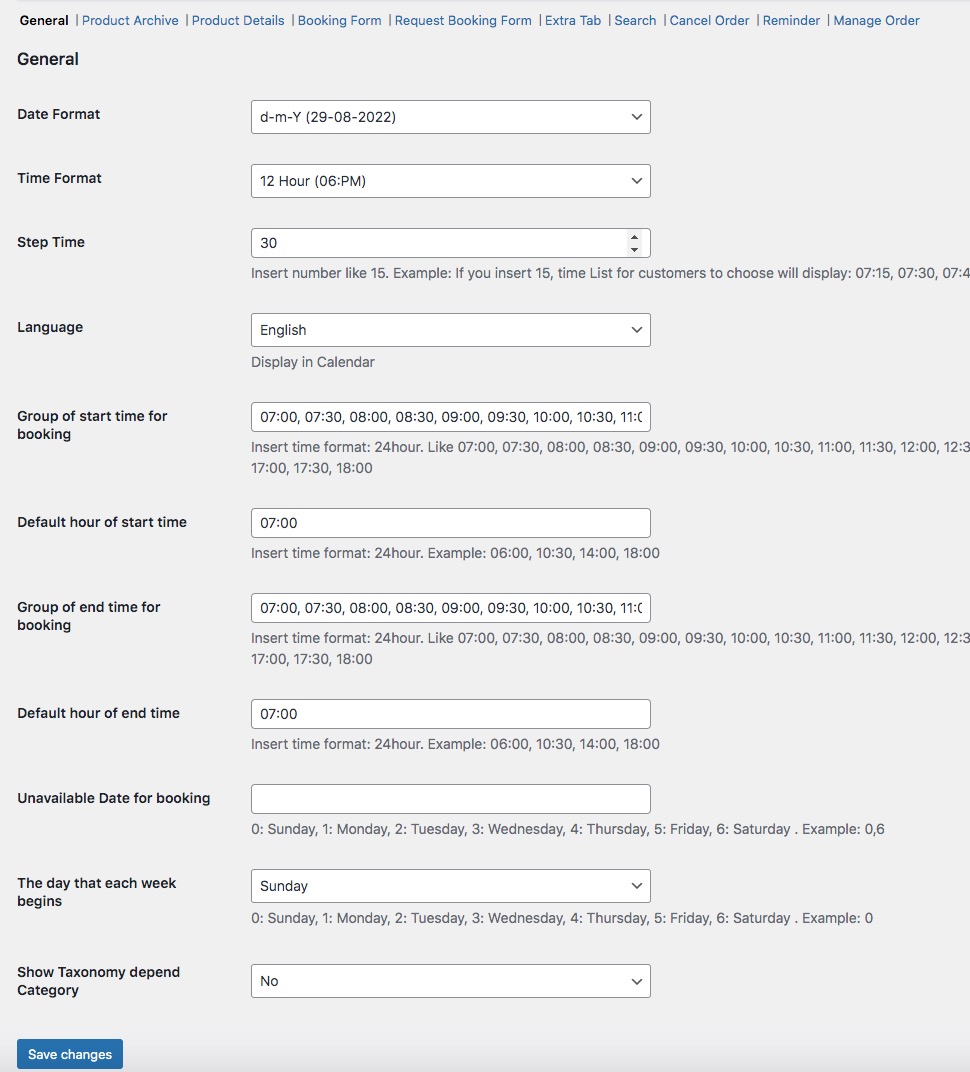Open the Reminder tab
The image size is (970, 1072).
click(791, 20)
